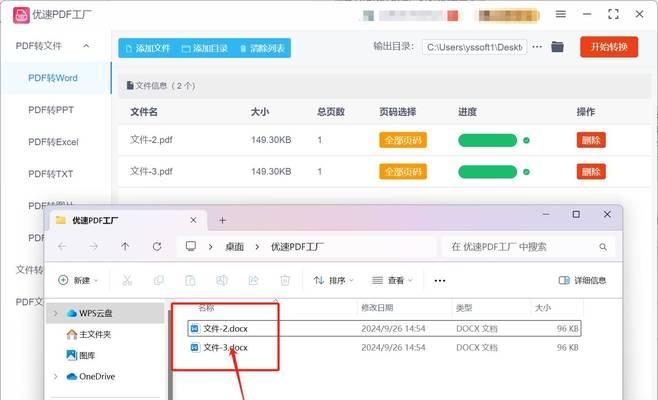Edit the output directory path field
The image size is (658, 400).
tap(474, 47)
